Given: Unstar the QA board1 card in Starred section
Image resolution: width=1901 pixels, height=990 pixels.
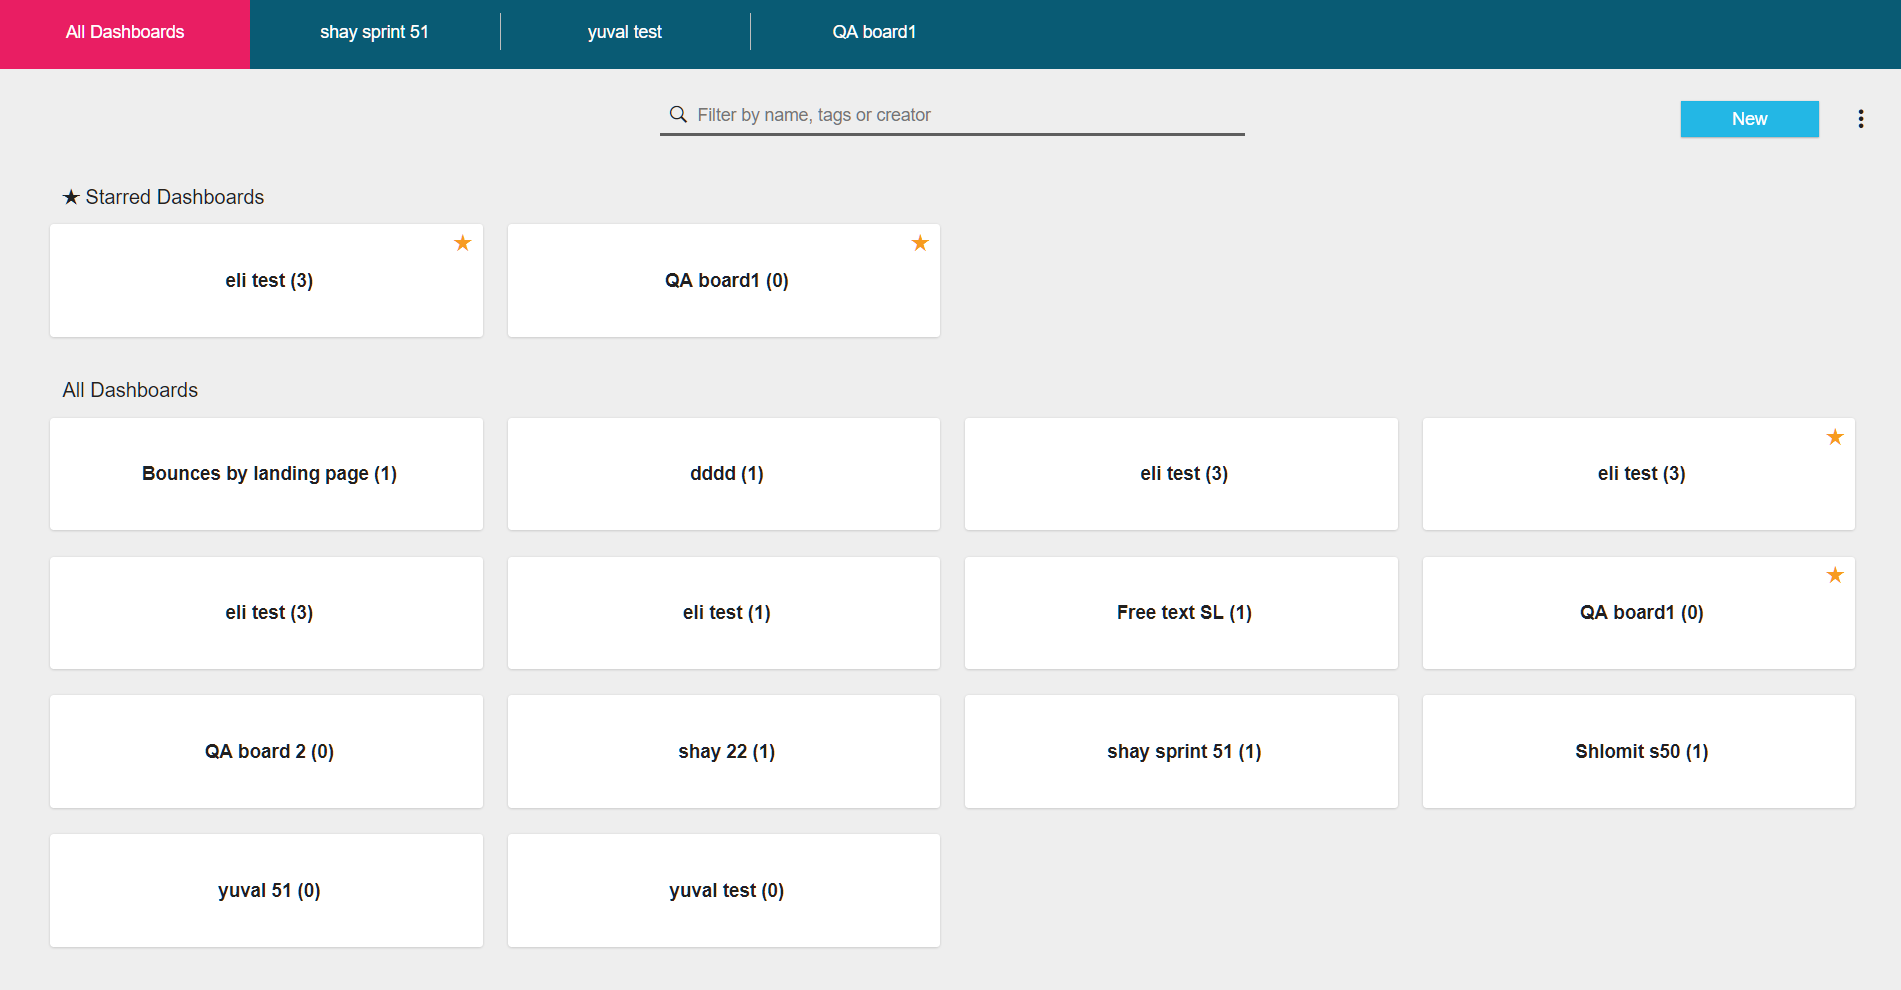Looking at the screenshot, I should [919, 242].
